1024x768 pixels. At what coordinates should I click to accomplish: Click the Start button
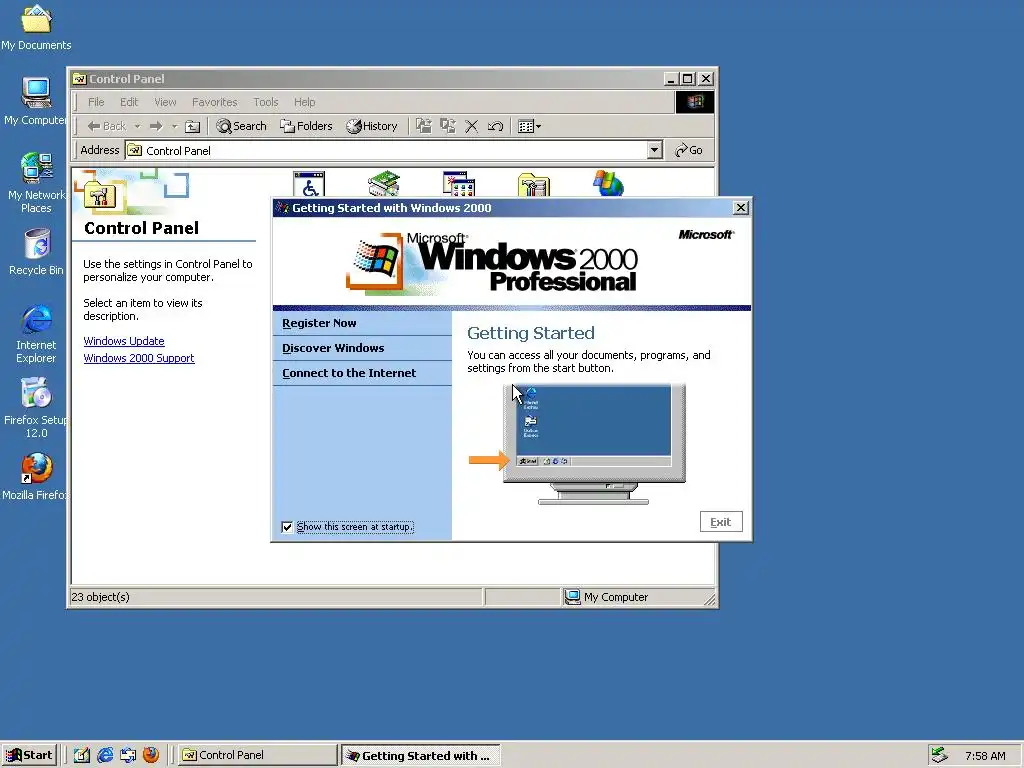click(29, 755)
